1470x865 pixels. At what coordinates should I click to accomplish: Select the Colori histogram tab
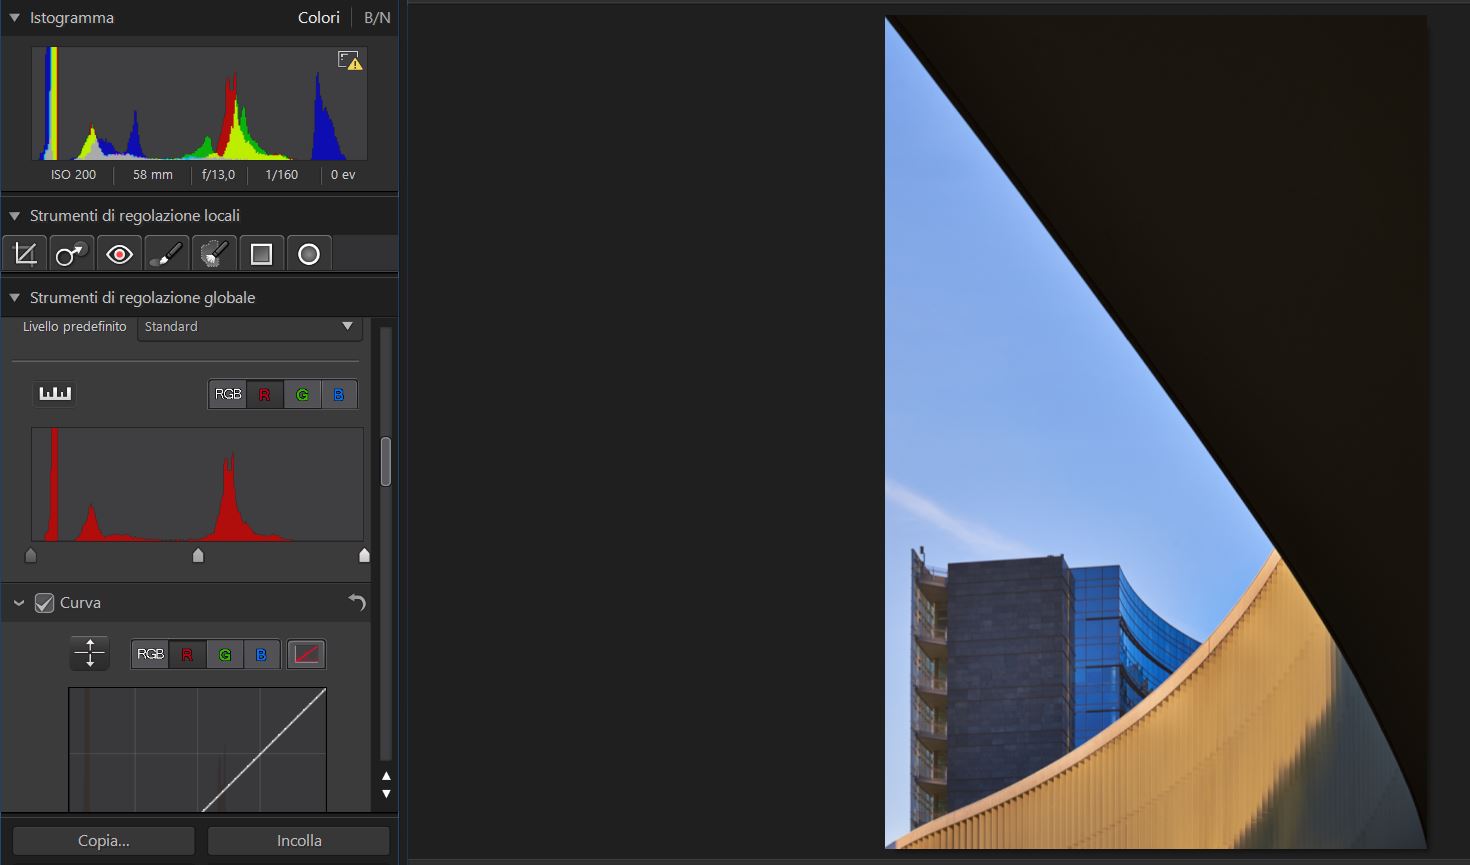pos(318,18)
